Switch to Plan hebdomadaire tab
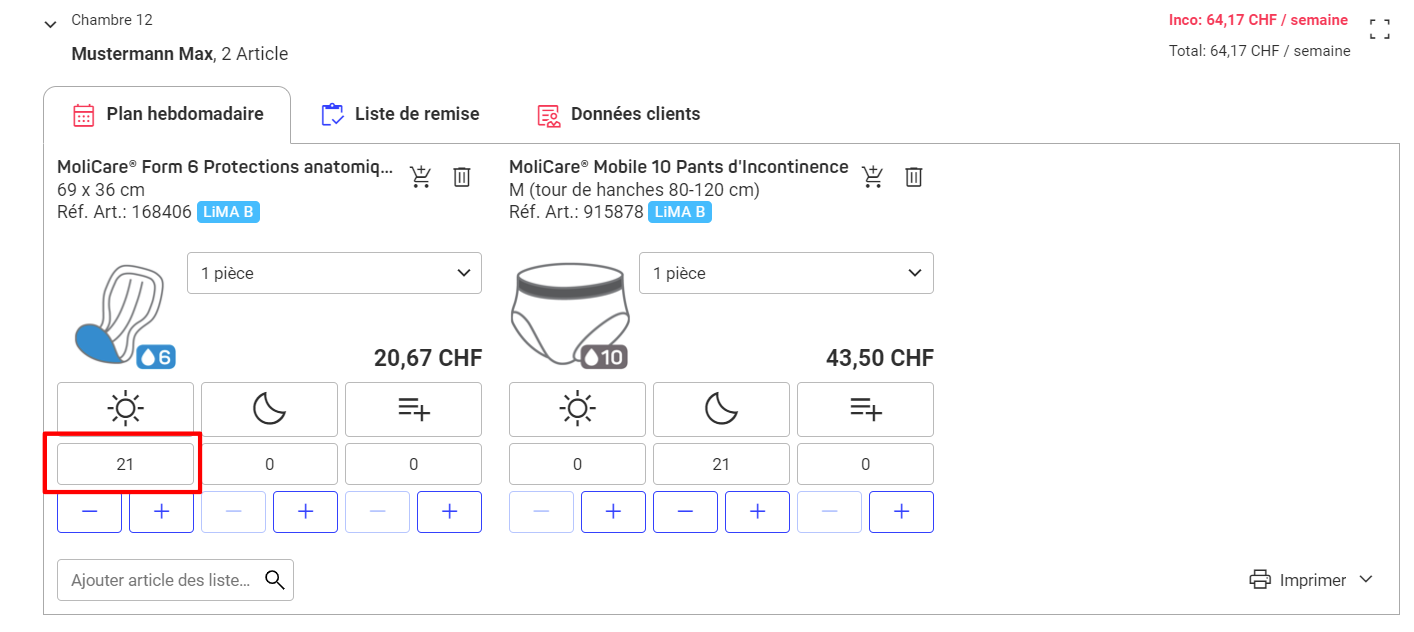 (167, 114)
